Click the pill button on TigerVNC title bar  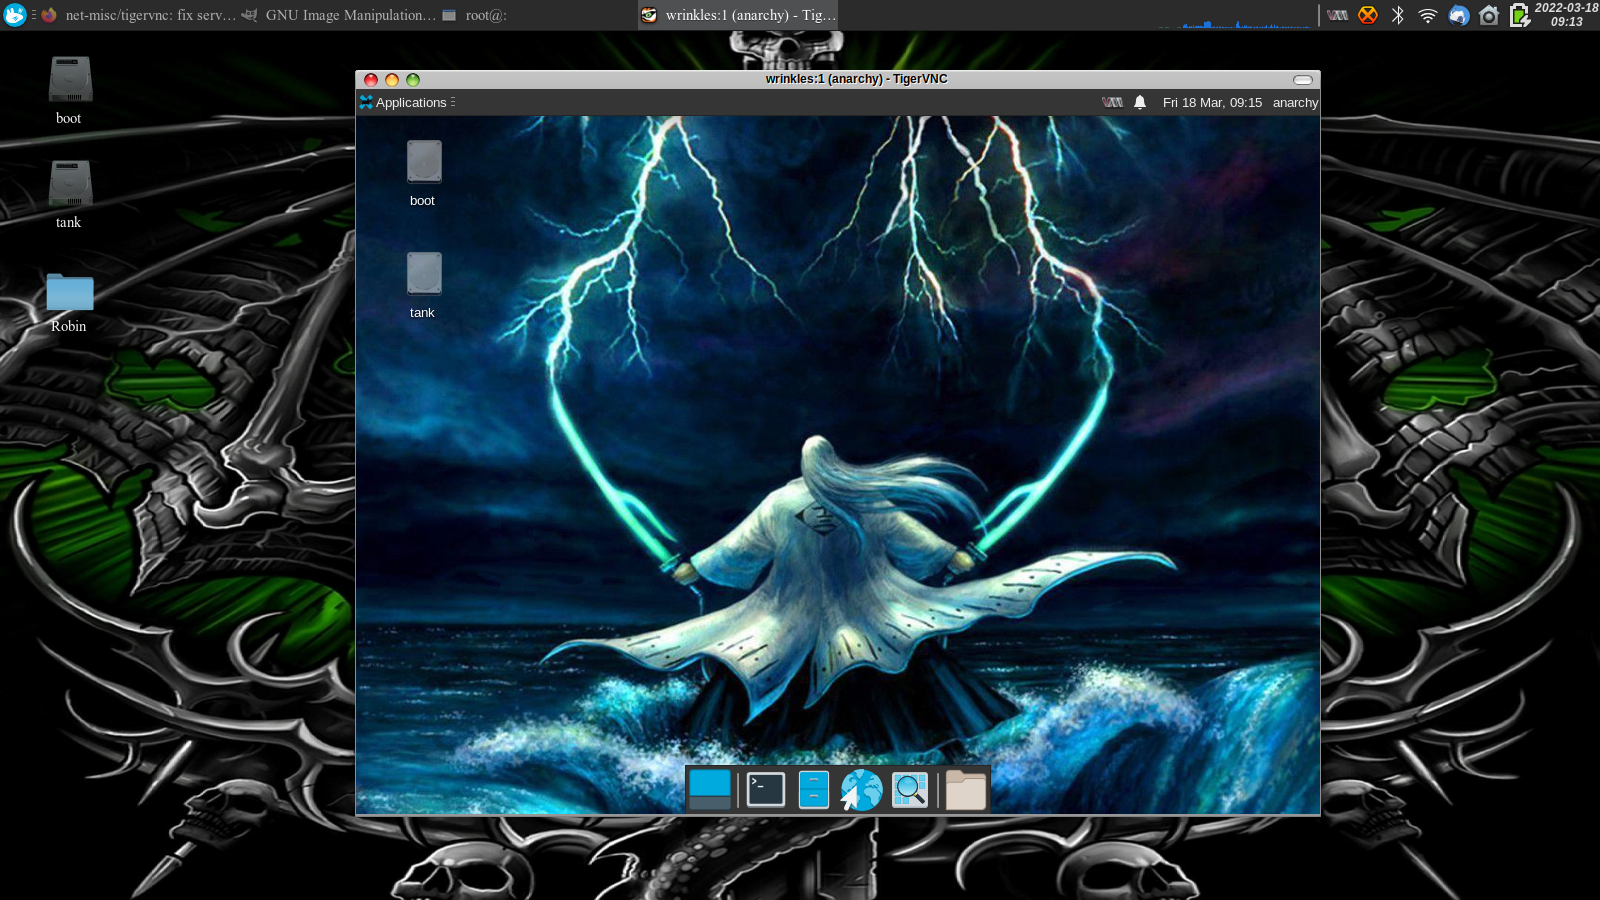point(1303,80)
